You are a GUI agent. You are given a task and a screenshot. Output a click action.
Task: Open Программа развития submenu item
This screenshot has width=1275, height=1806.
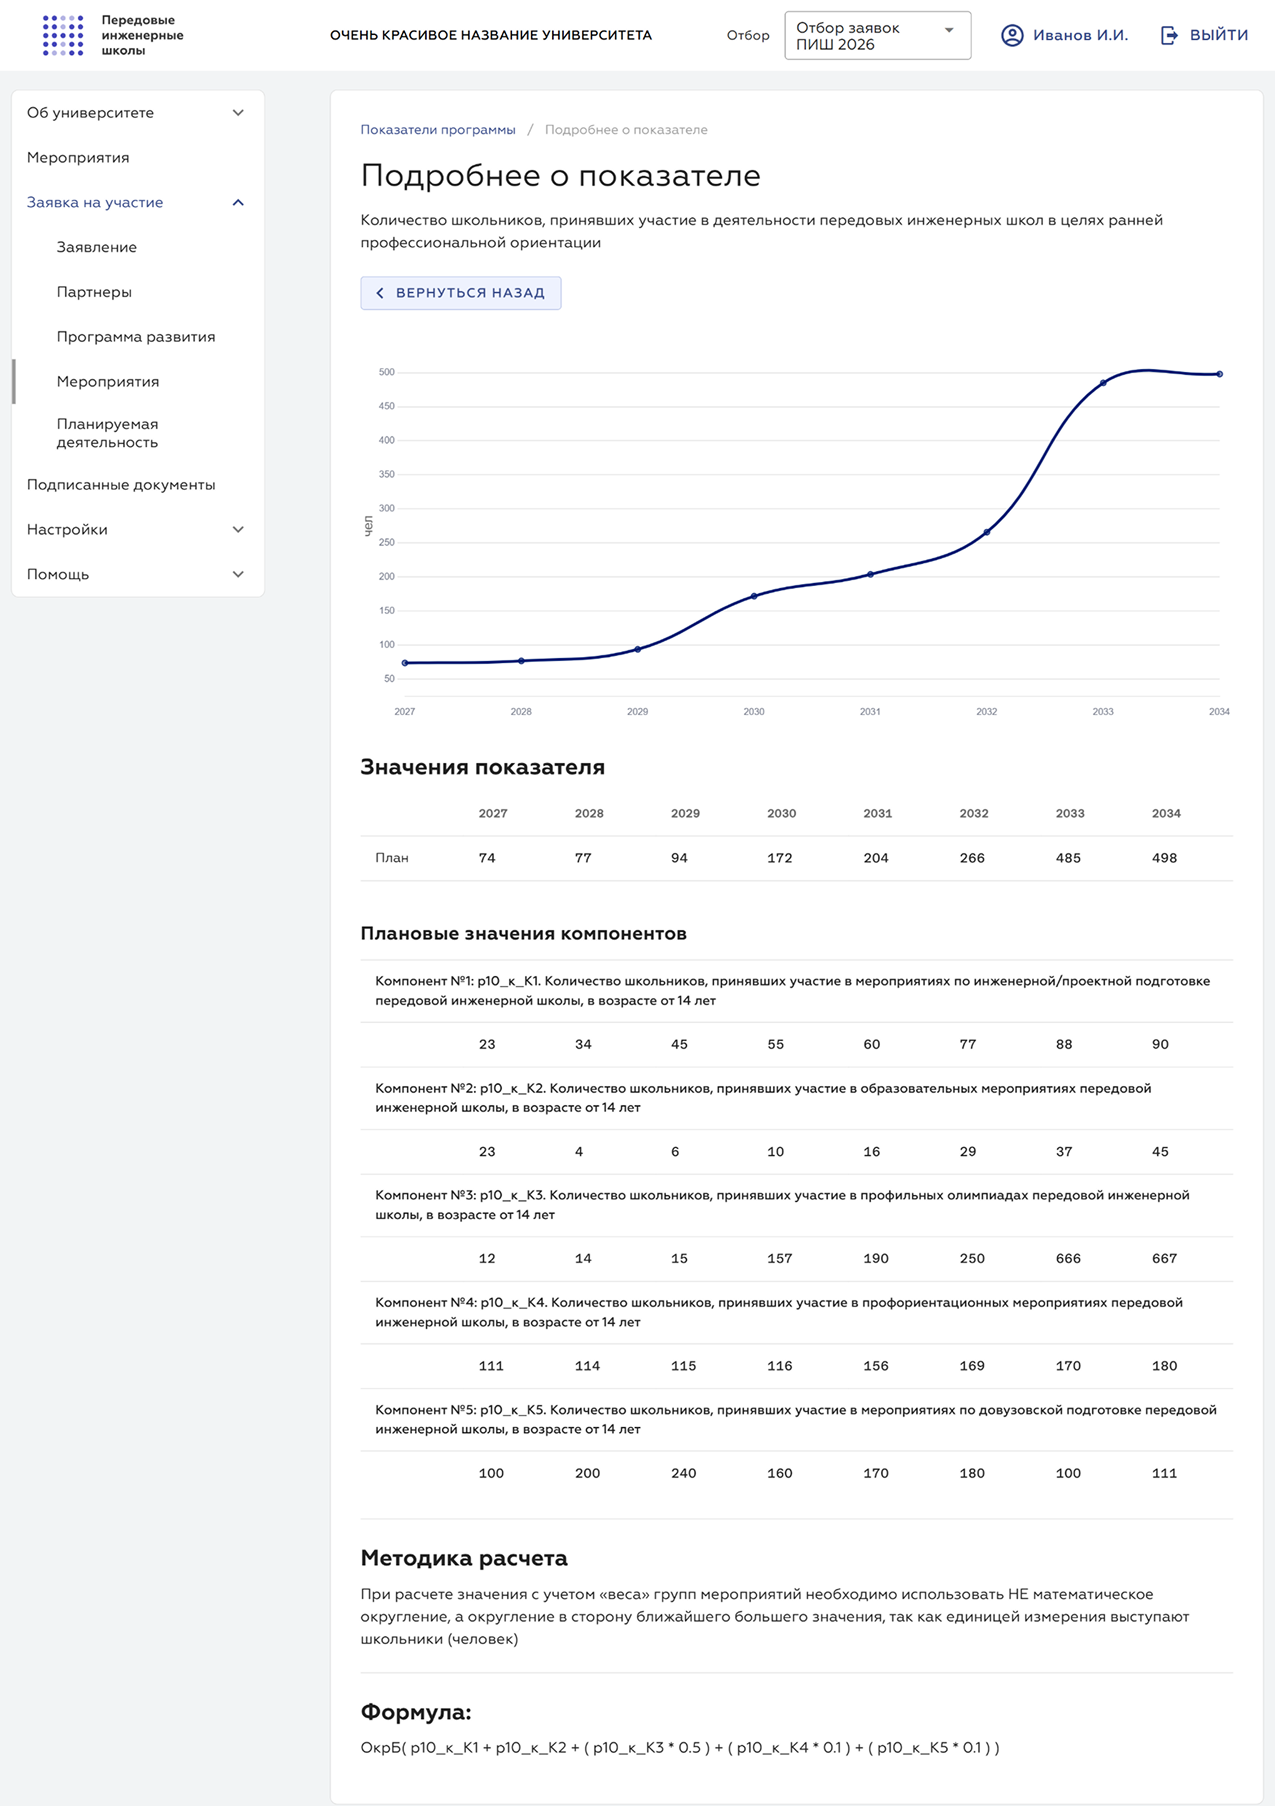tap(136, 337)
